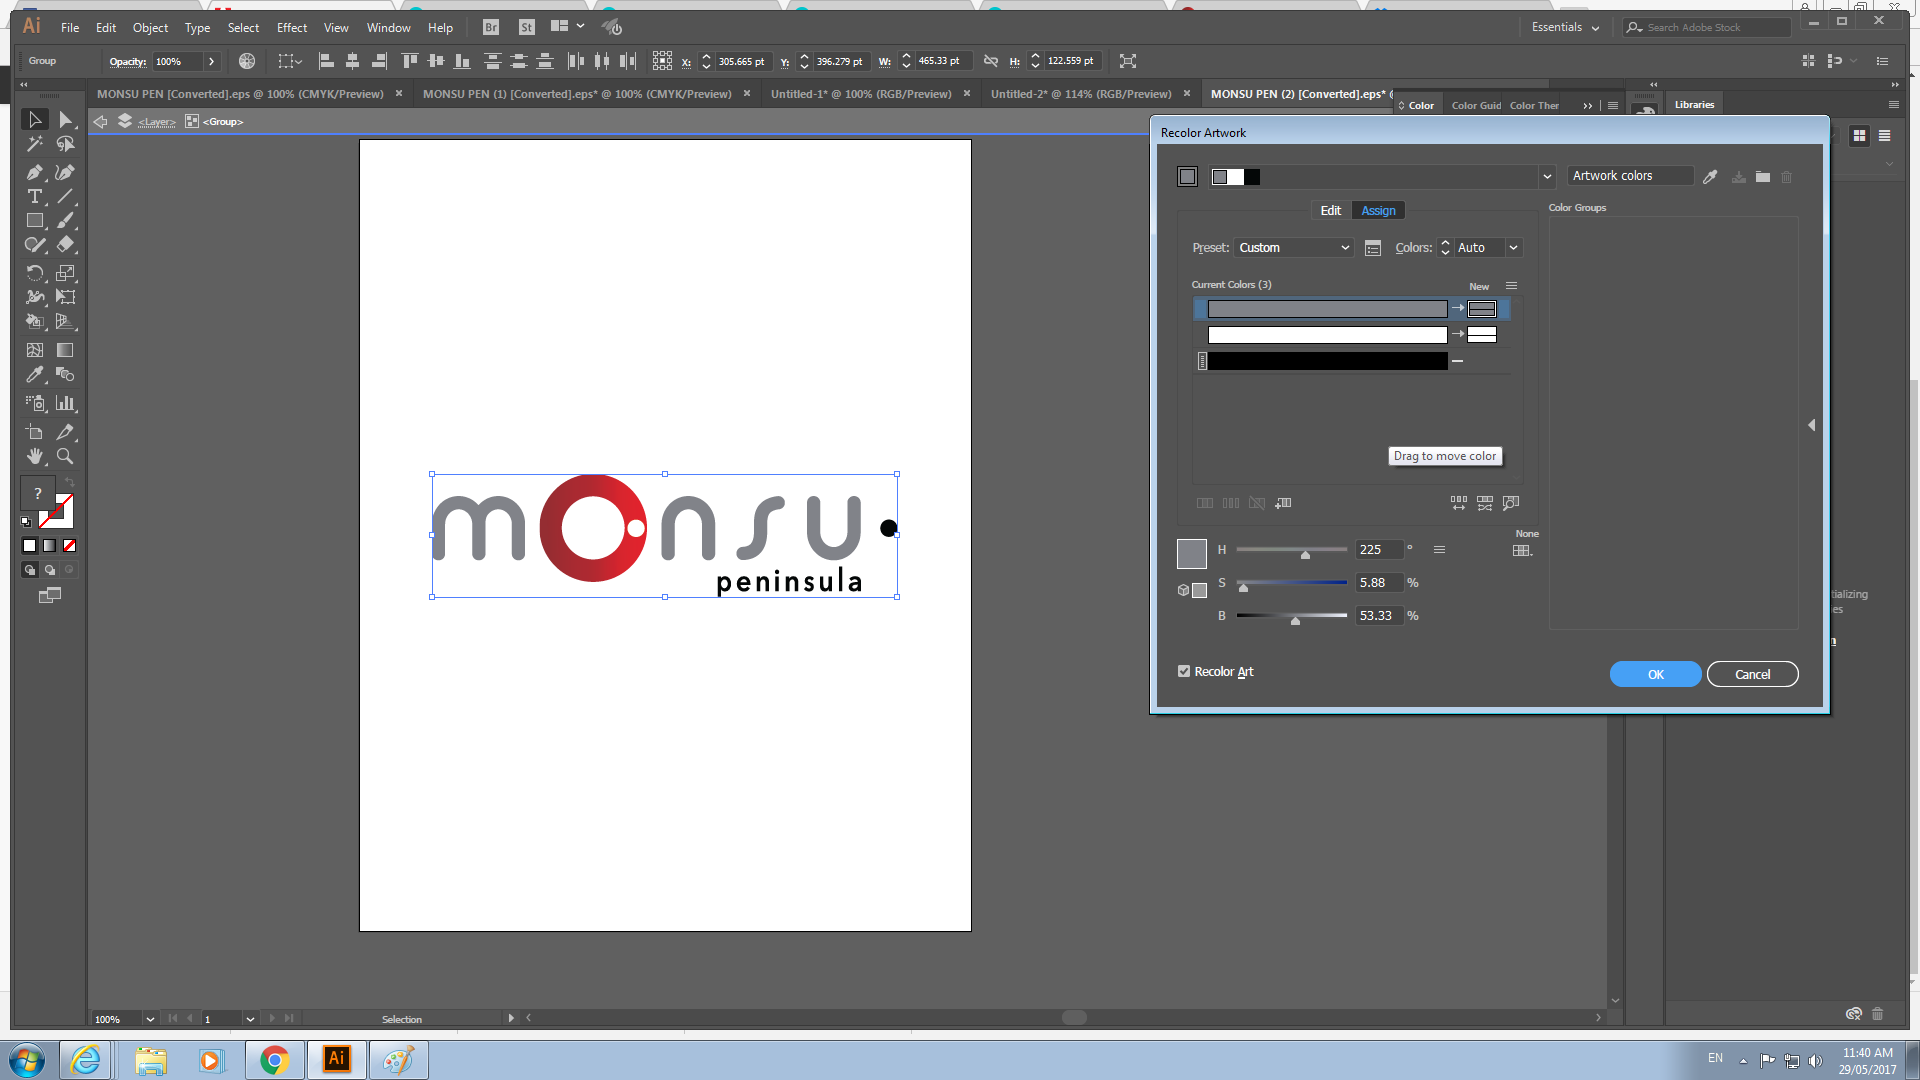Add new row to color list
The image size is (1920, 1080).
tap(1283, 503)
